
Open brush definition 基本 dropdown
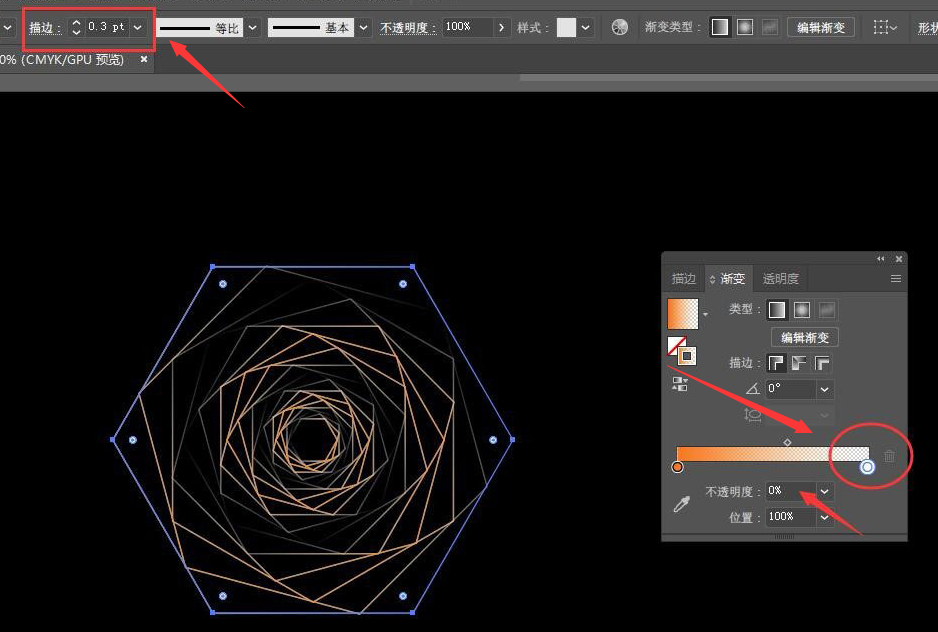pyautogui.click(x=363, y=28)
